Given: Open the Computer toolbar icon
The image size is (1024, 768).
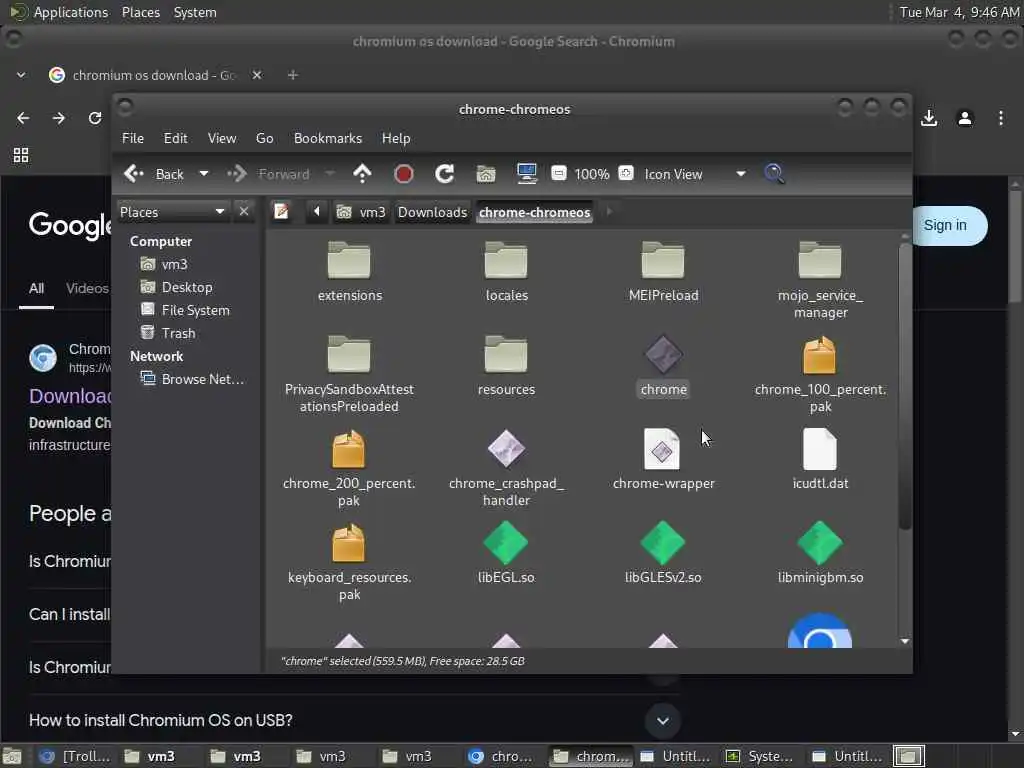Looking at the screenshot, I should 526,174.
